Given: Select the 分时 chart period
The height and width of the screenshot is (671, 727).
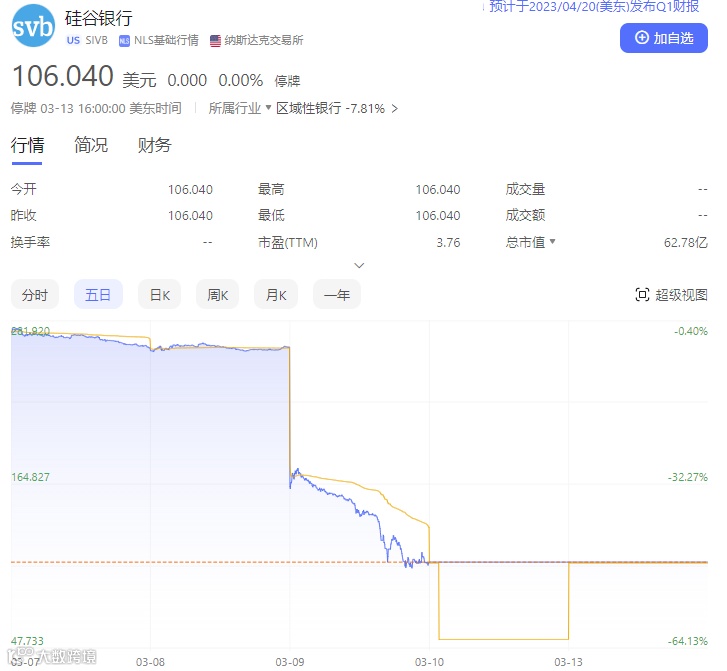Looking at the screenshot, I should (35, 294).
